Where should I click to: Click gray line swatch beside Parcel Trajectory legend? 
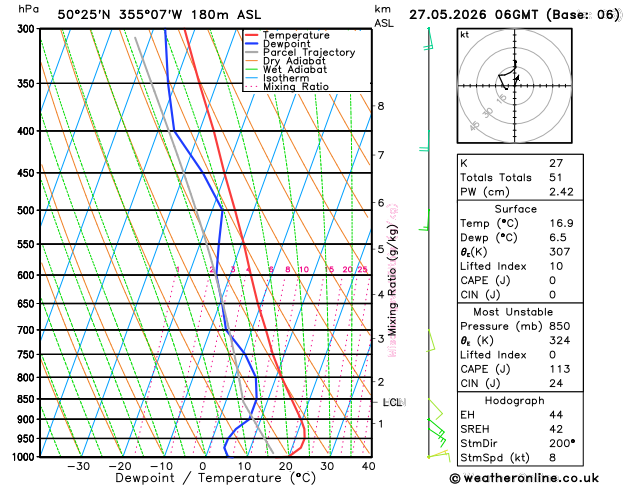[x=252, y=52]
